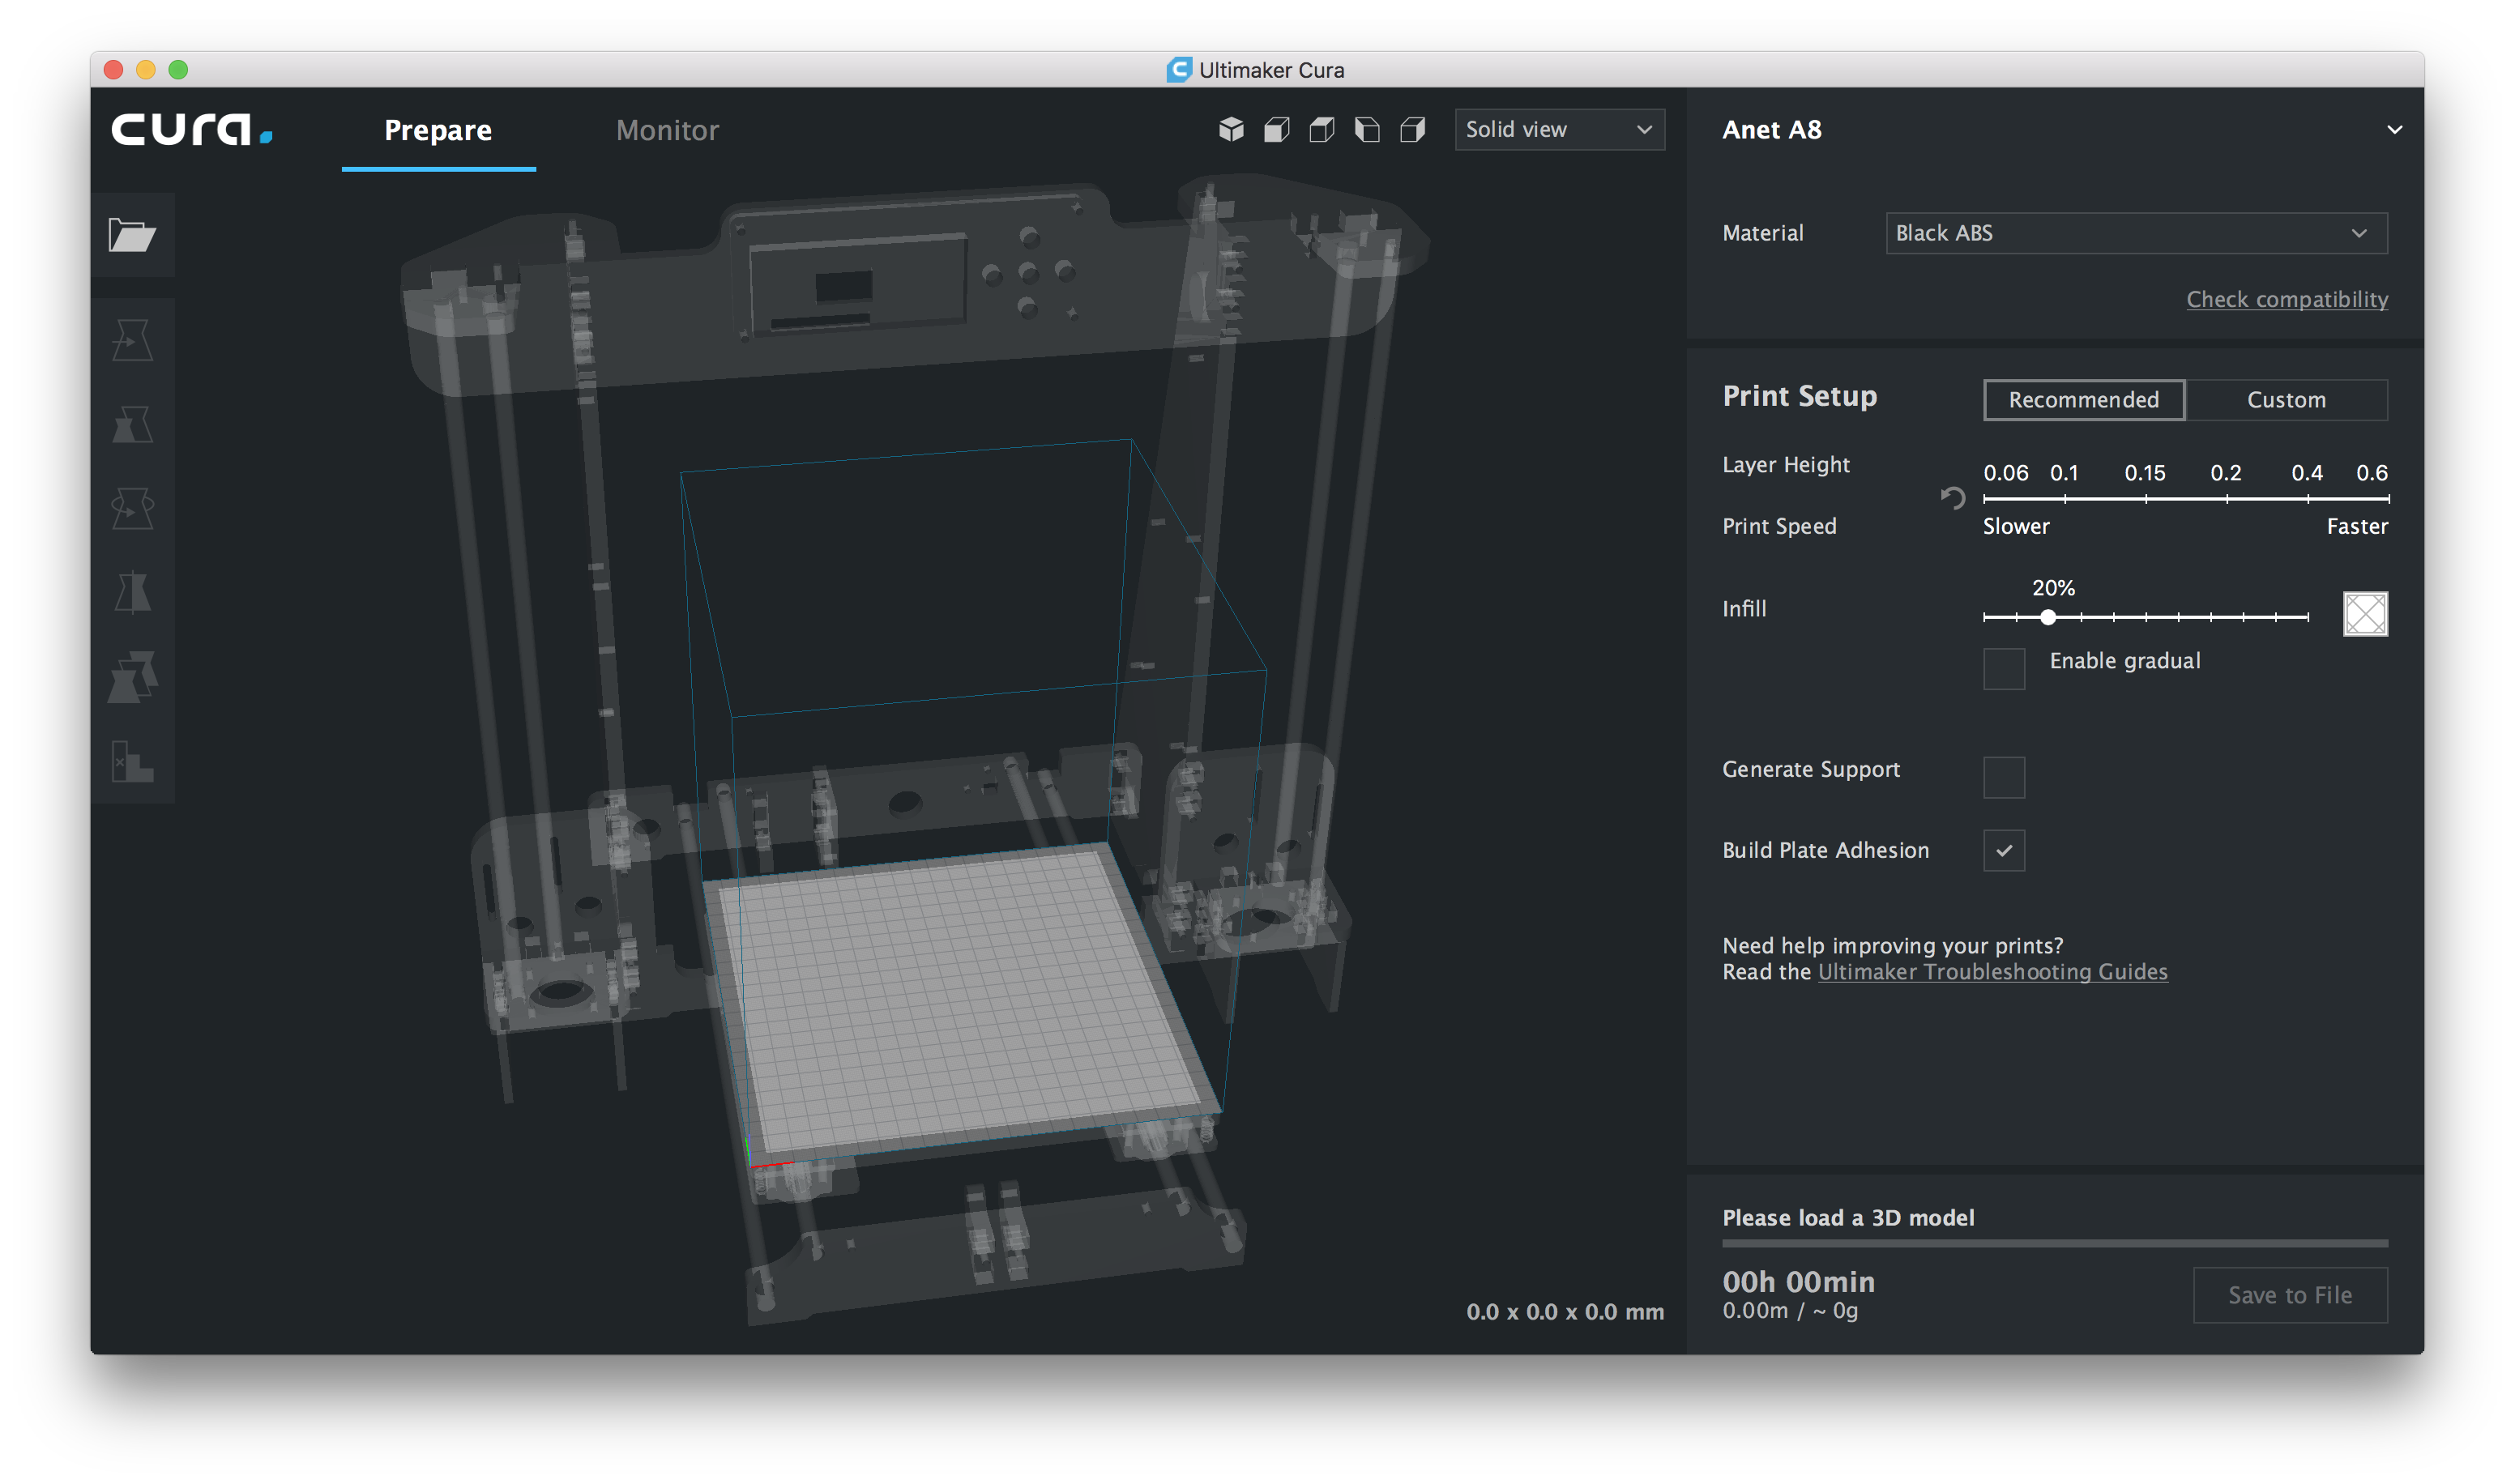Screen dimensions: 2515x1484
Task: Click the Please load a 3D model message
Action: click(1848, 1218)
